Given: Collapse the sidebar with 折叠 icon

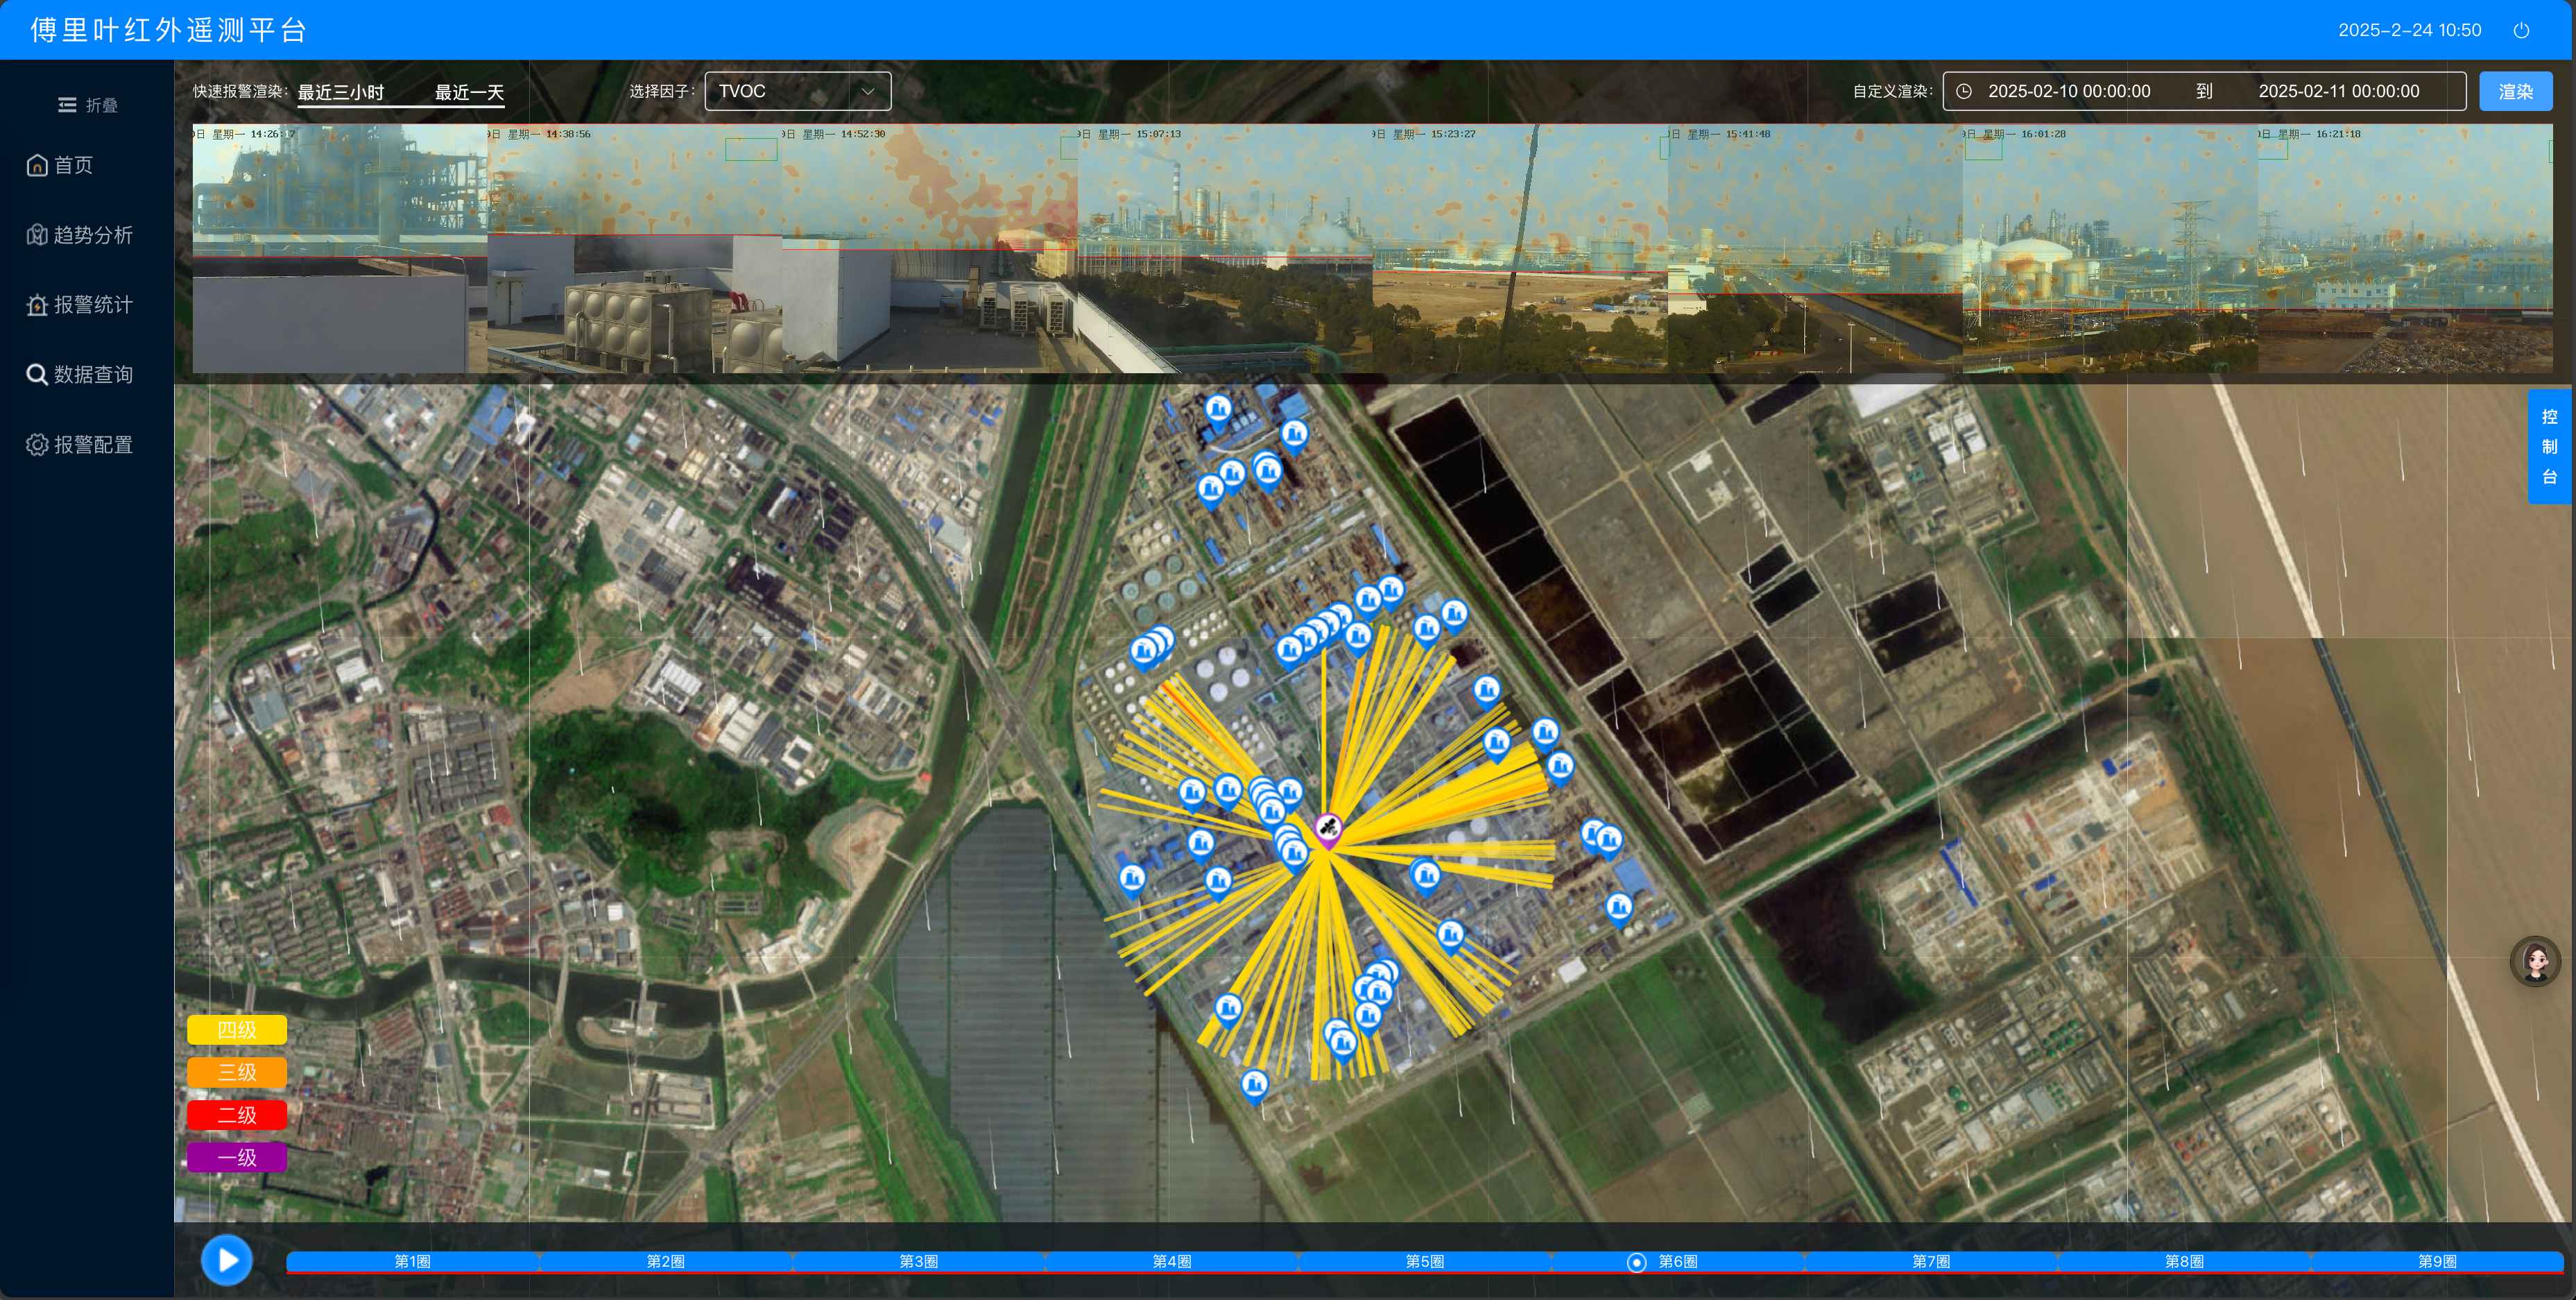Looking at the screenshot, I should (x=67, y=105).
